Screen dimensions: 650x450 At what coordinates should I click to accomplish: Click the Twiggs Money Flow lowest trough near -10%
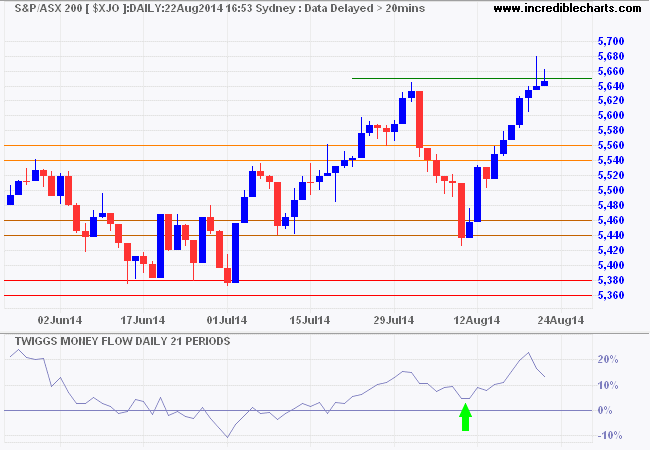(x=227, y=437)
